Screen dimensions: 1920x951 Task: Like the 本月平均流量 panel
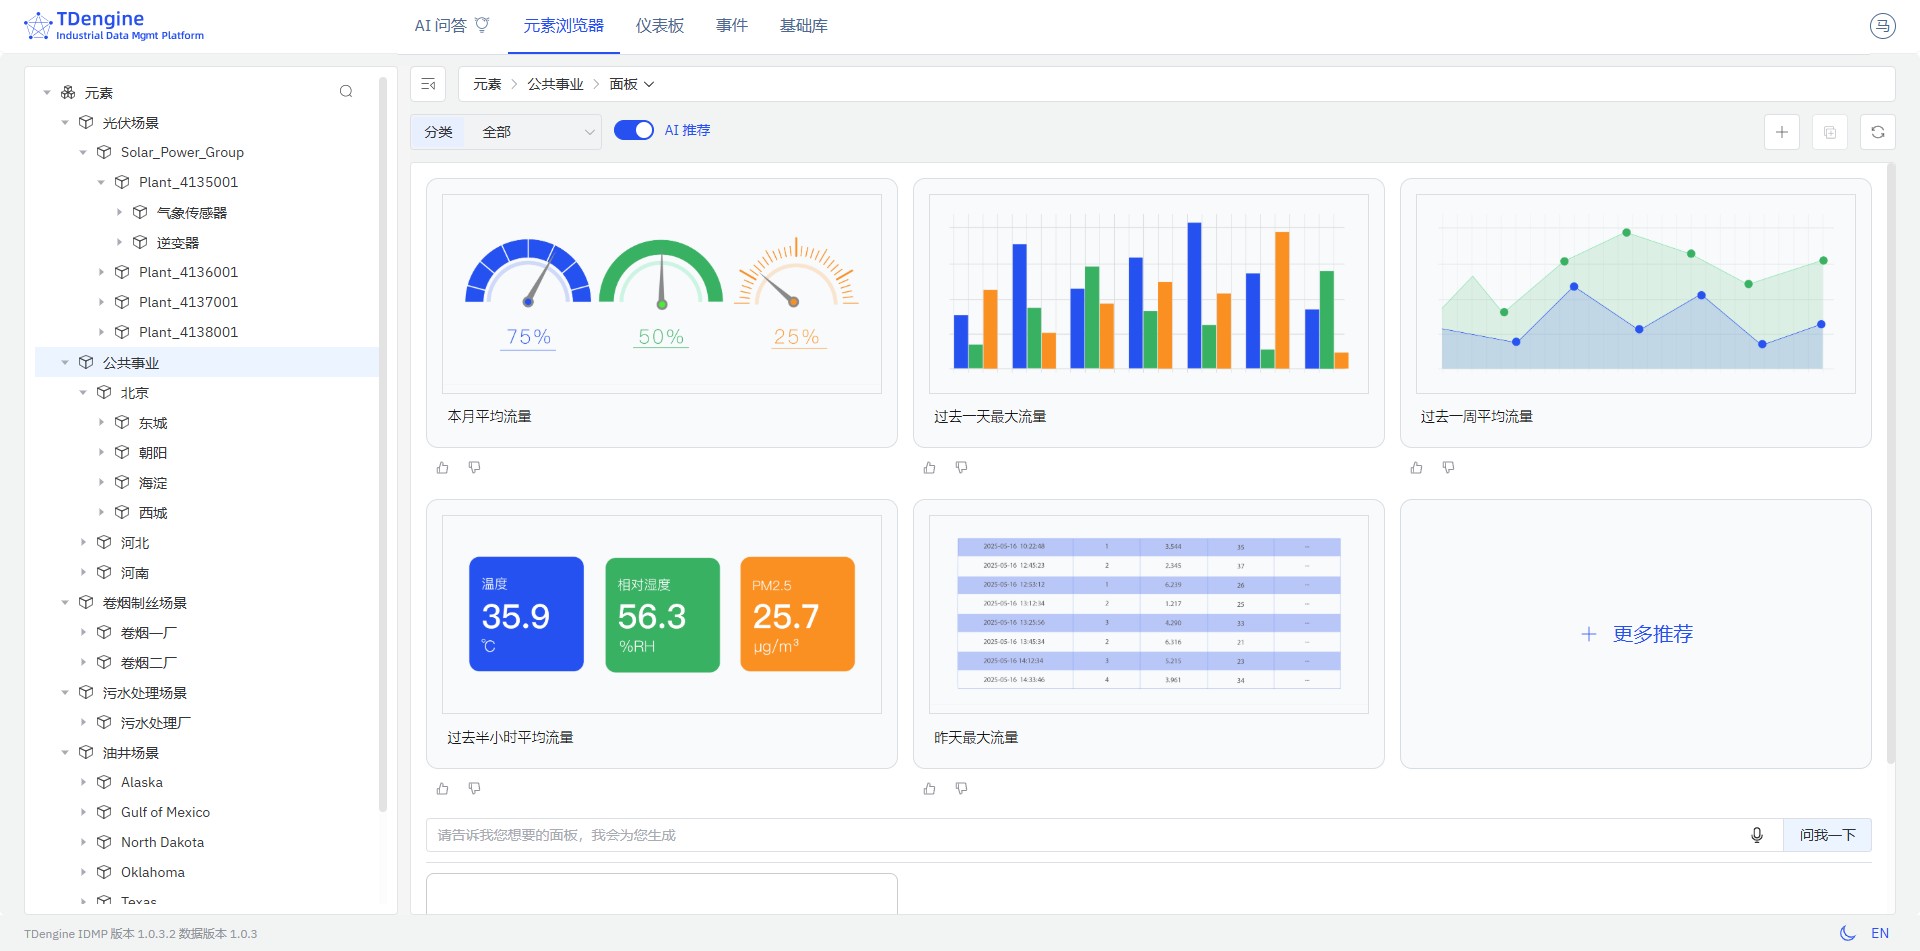(x=443, y=468)
